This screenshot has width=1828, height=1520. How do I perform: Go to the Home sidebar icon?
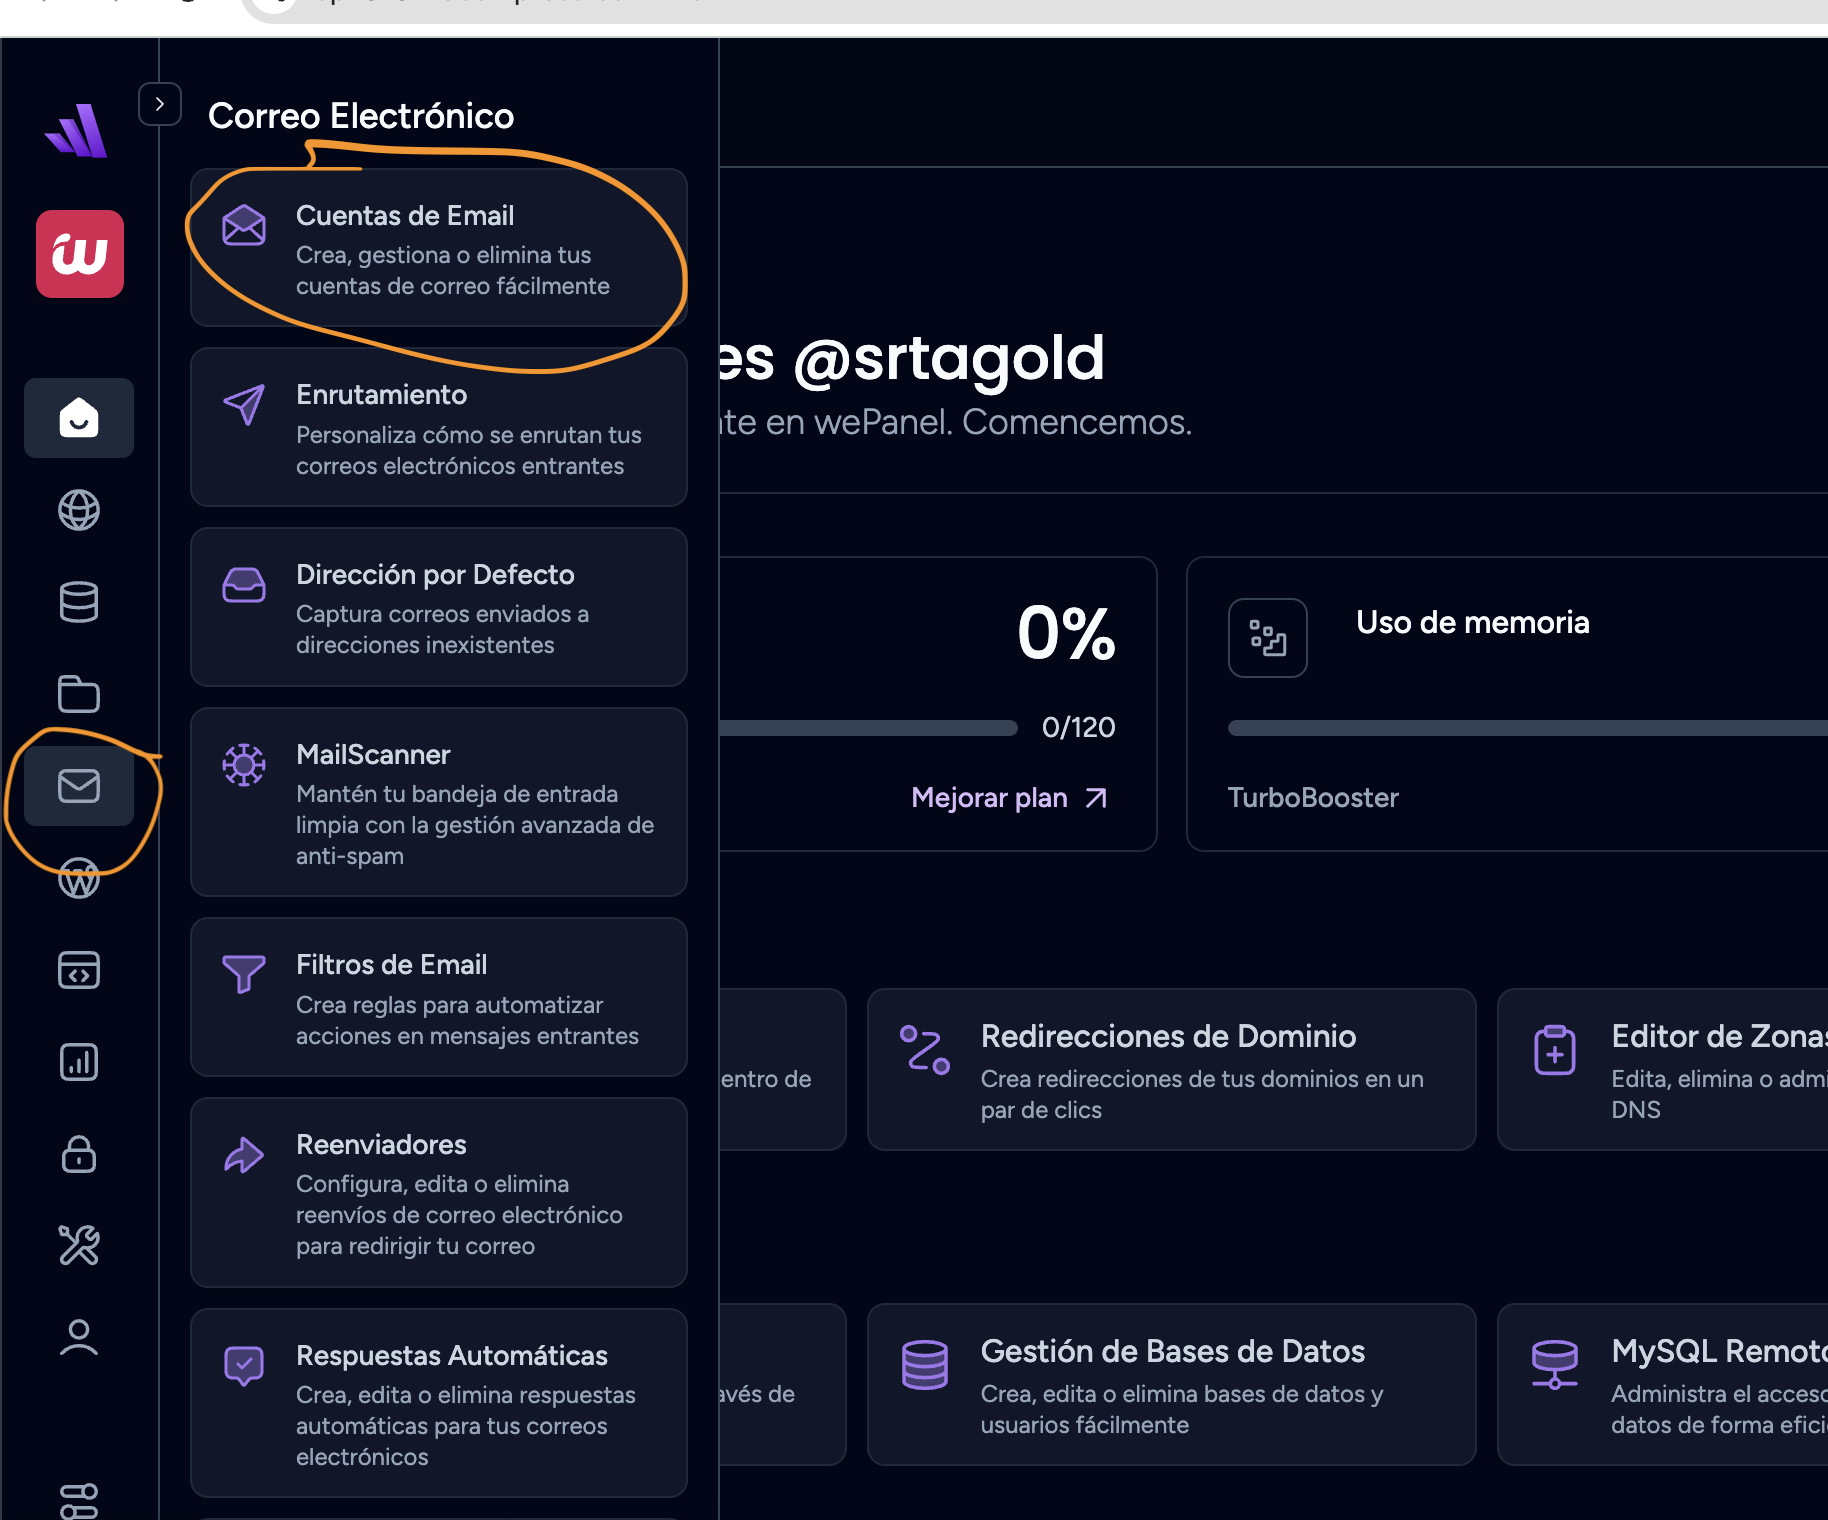79,418
